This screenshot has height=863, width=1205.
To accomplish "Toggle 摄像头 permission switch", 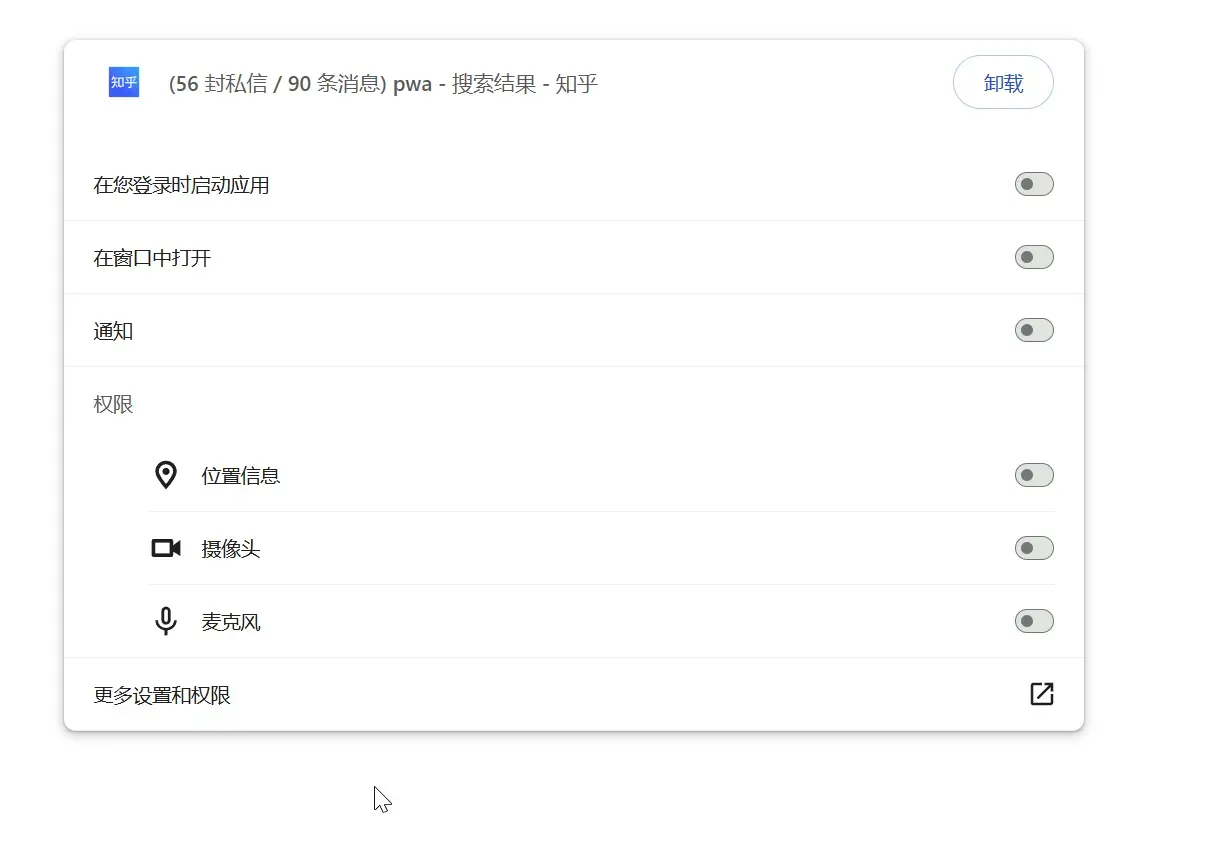I will coord(1034,548).
